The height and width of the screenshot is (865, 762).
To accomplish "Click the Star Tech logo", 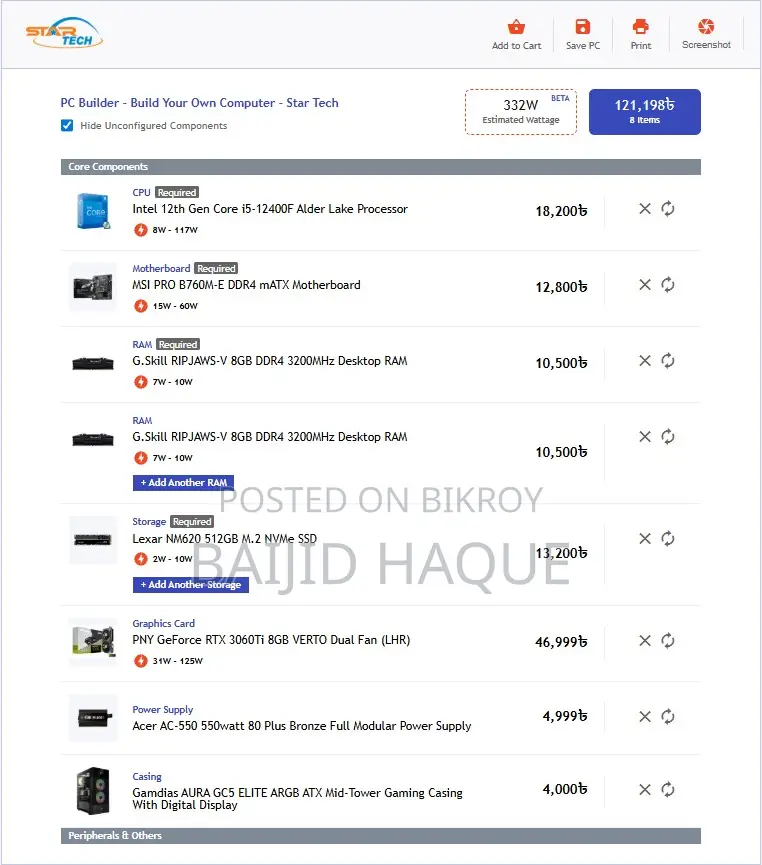I will coord(64,33).
